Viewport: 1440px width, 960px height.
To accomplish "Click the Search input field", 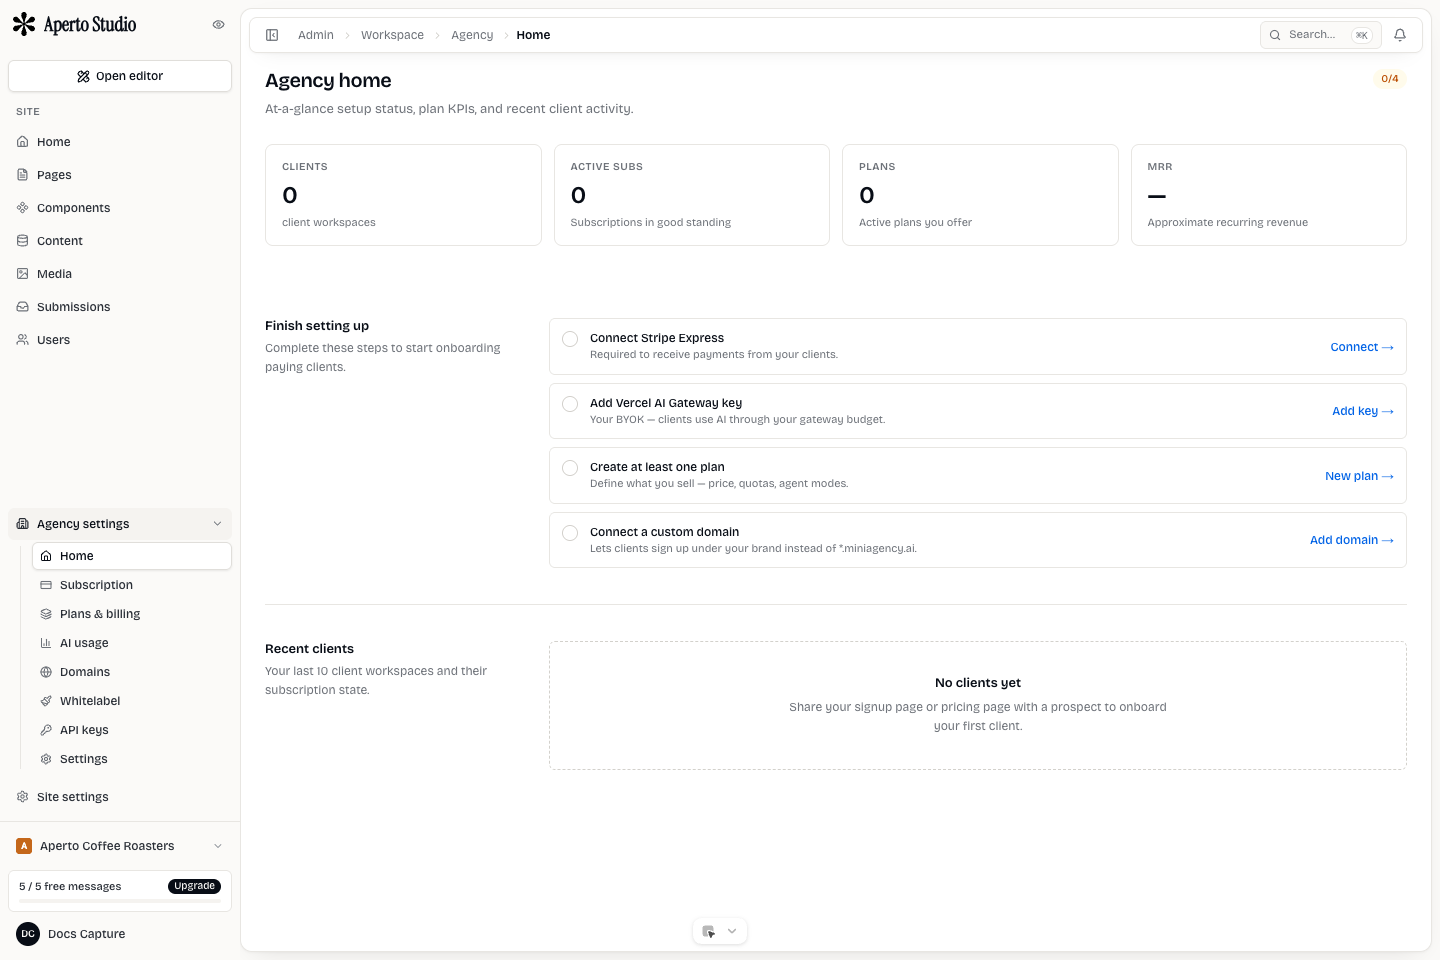I will pyautogui.click(x=1321, y=35).
